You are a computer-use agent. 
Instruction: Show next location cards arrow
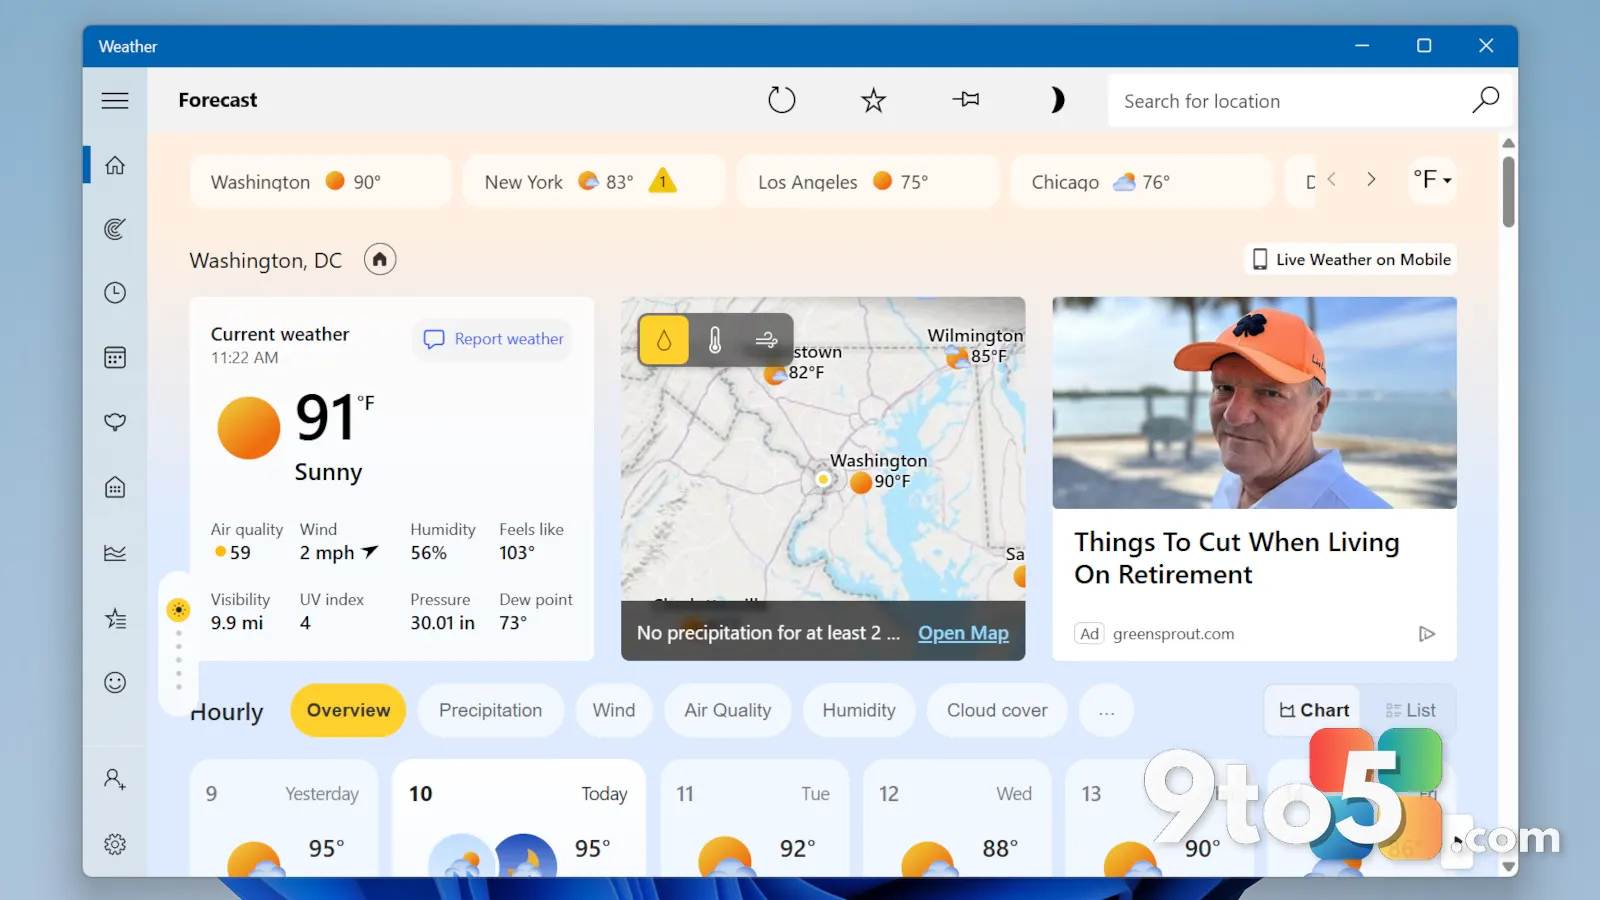coord(1371,179)
